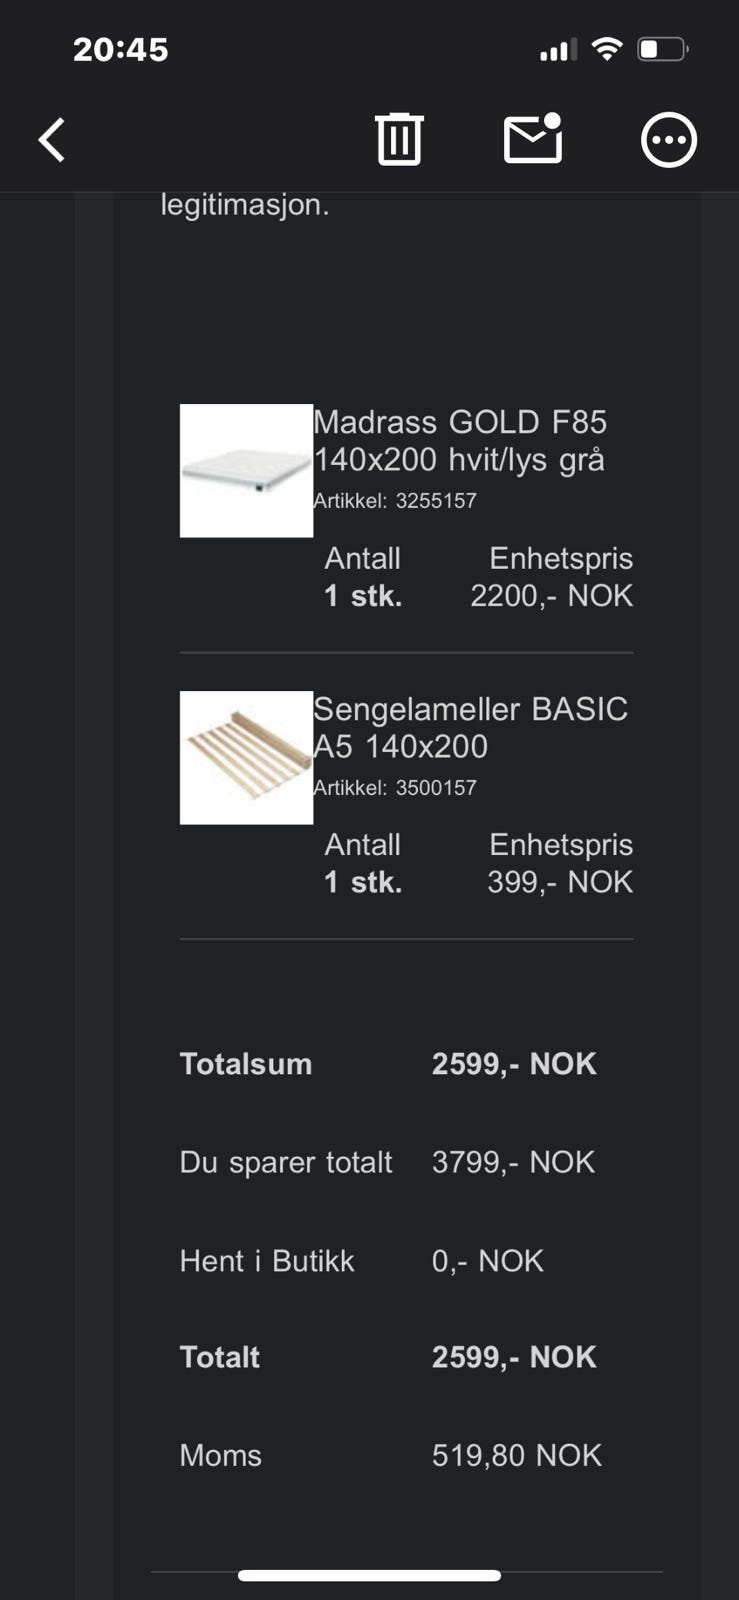Go back with the left chevron

52,139
